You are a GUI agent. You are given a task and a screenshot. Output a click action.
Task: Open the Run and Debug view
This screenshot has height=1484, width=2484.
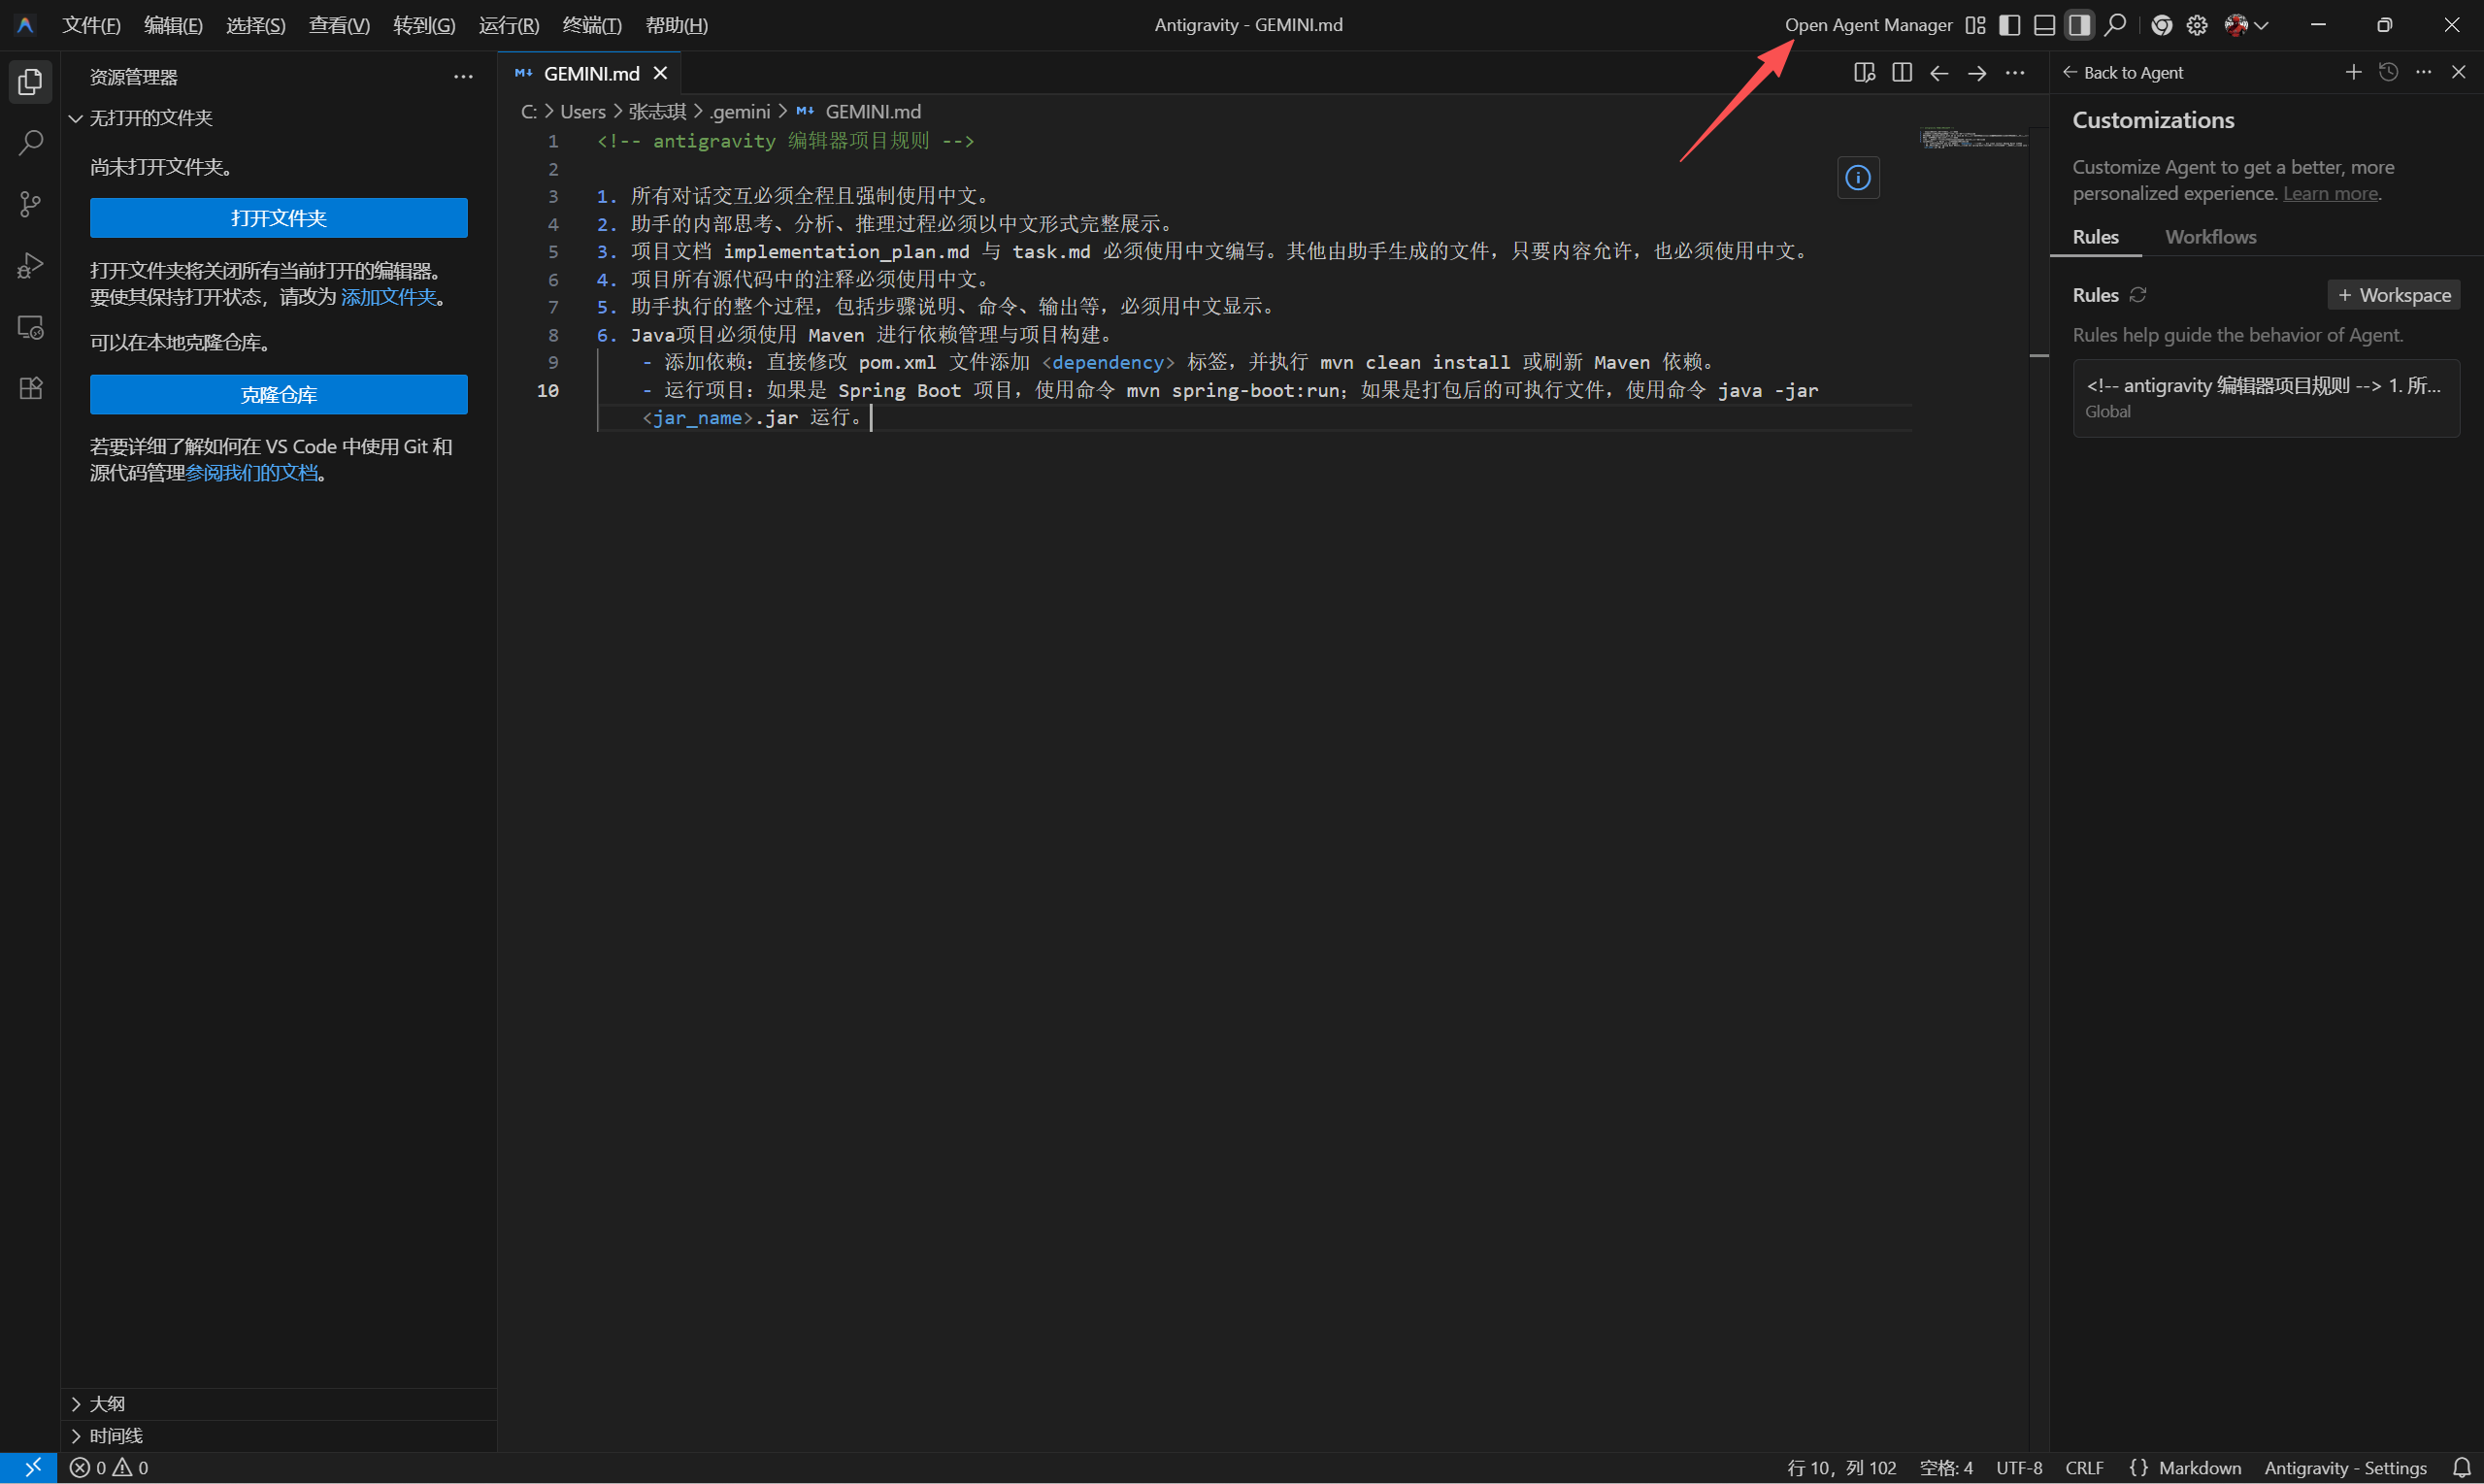[30, 265]
